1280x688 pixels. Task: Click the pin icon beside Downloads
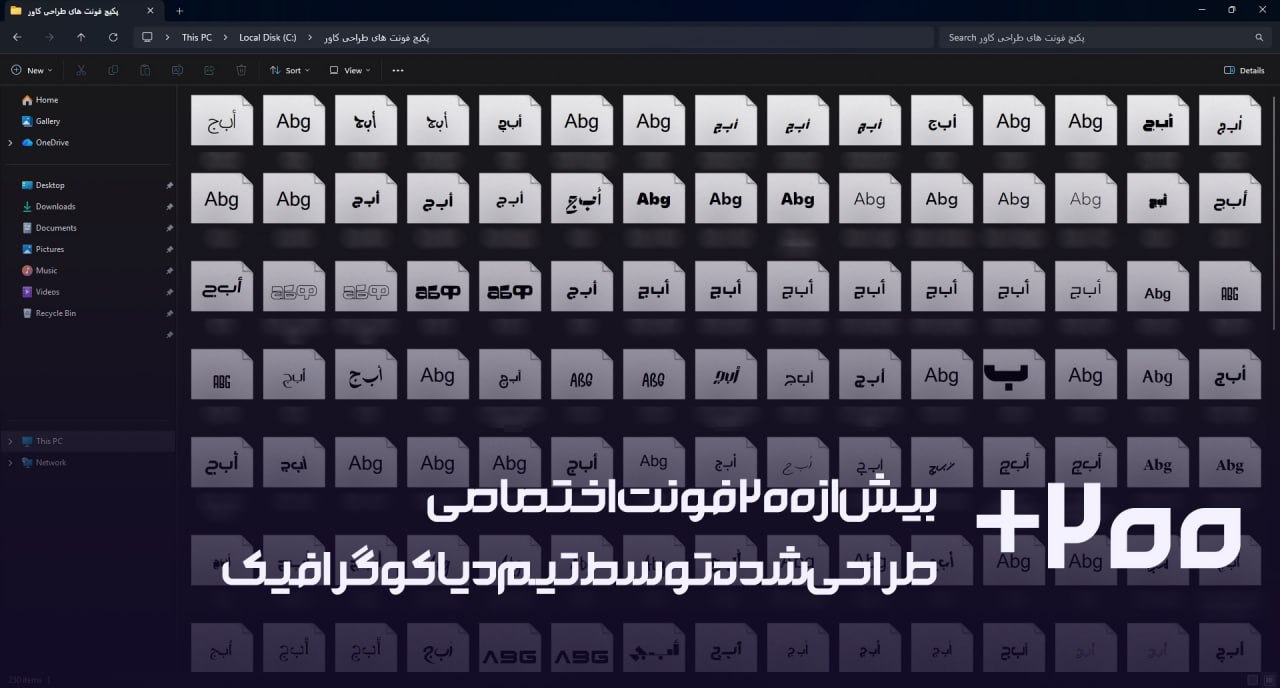click(x=169, y=206)
